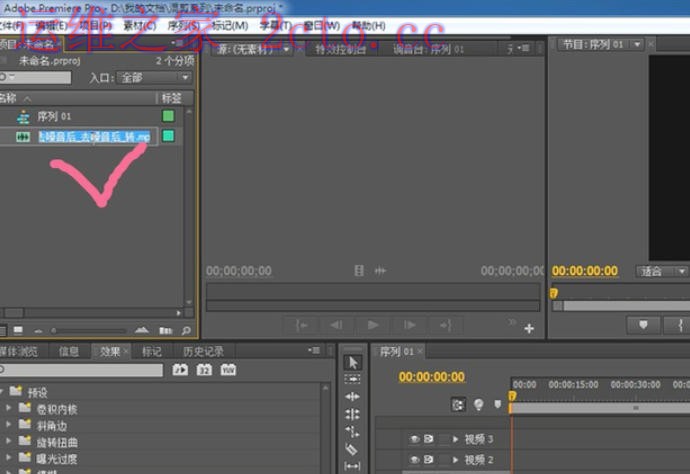690x474 pixels.
Task: Open the Source monitor button editor plus
Action: click(529, 328)
